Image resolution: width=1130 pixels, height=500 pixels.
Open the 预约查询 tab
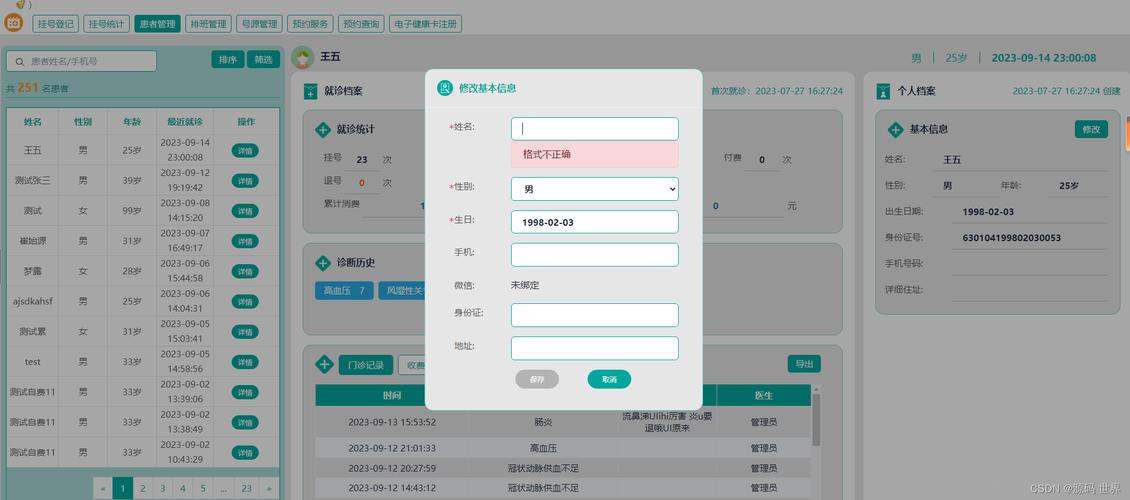[x=361, y=24]
